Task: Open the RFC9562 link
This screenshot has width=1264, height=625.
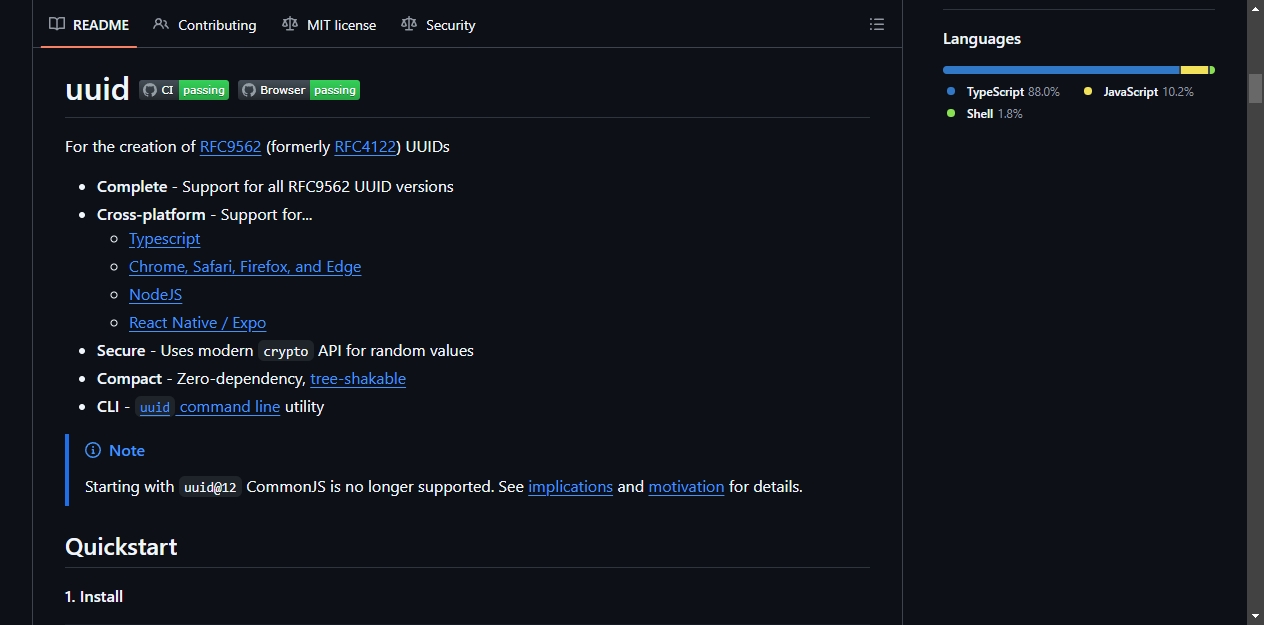Action: pos(230,146)
